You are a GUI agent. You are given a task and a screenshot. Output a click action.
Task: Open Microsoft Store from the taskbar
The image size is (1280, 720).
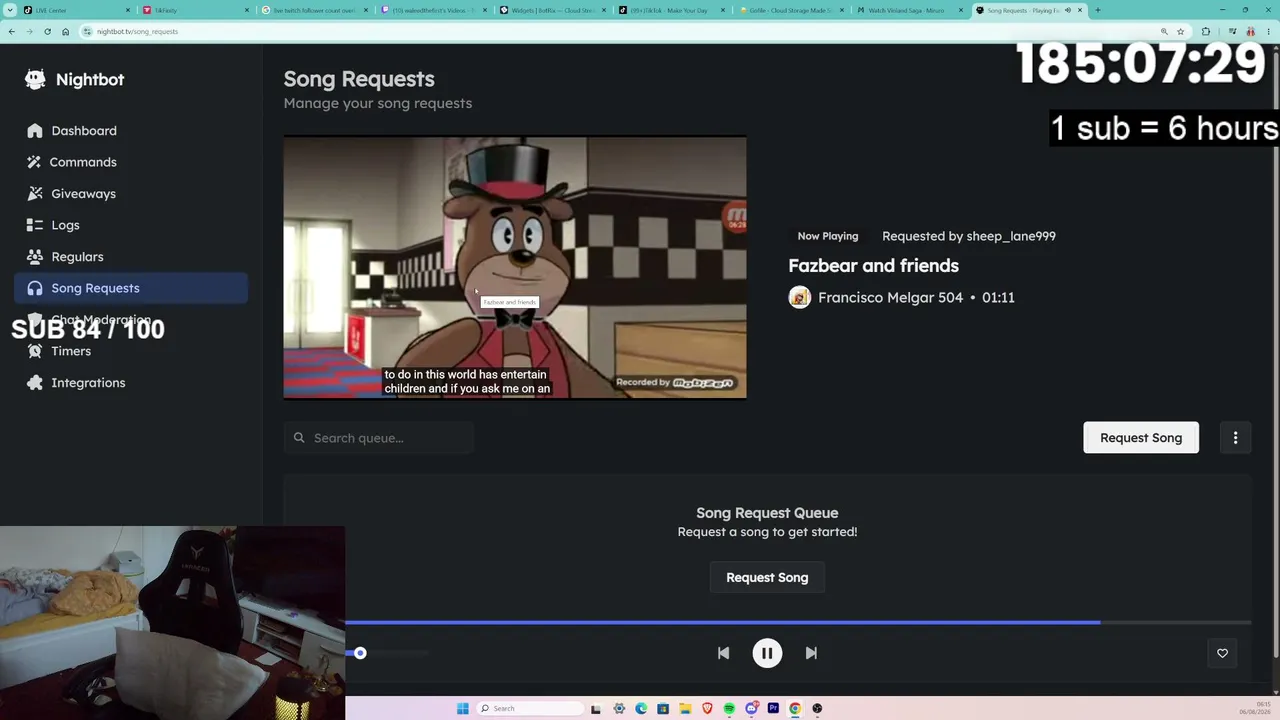(x=663, y=708)
